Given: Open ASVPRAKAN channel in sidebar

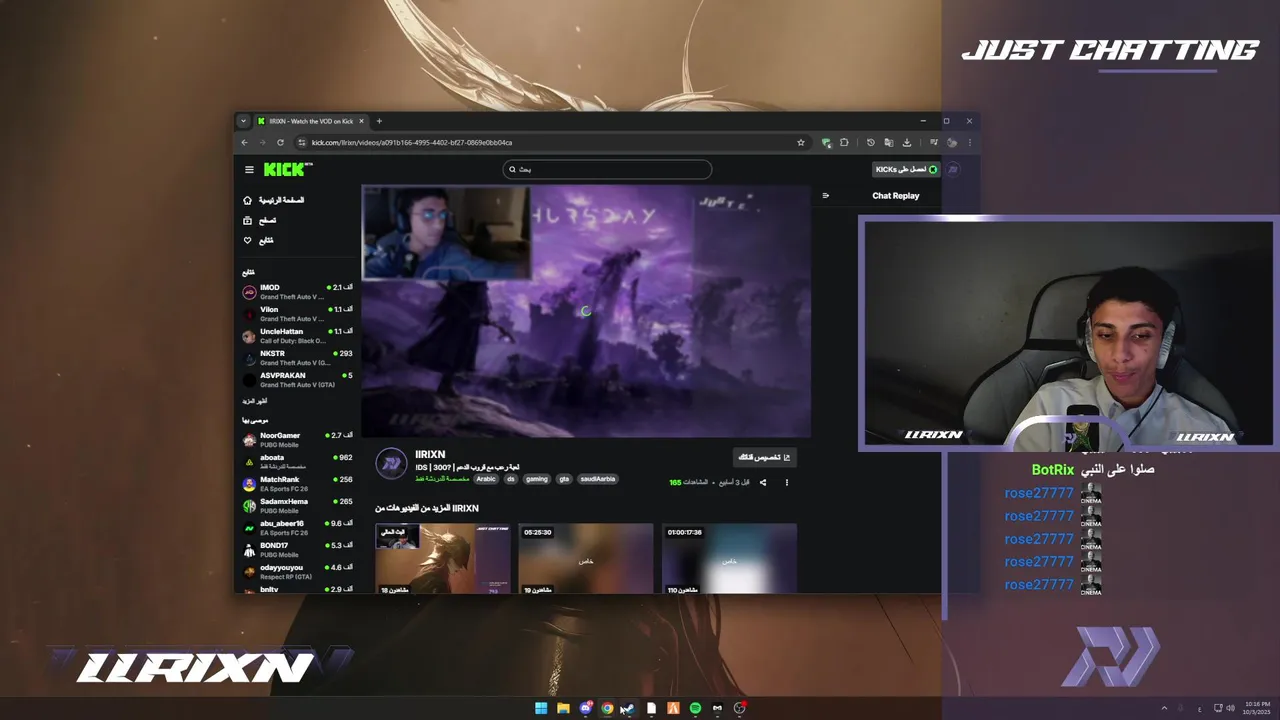Looking at the screenshot, I should click(x=297, y=380).
